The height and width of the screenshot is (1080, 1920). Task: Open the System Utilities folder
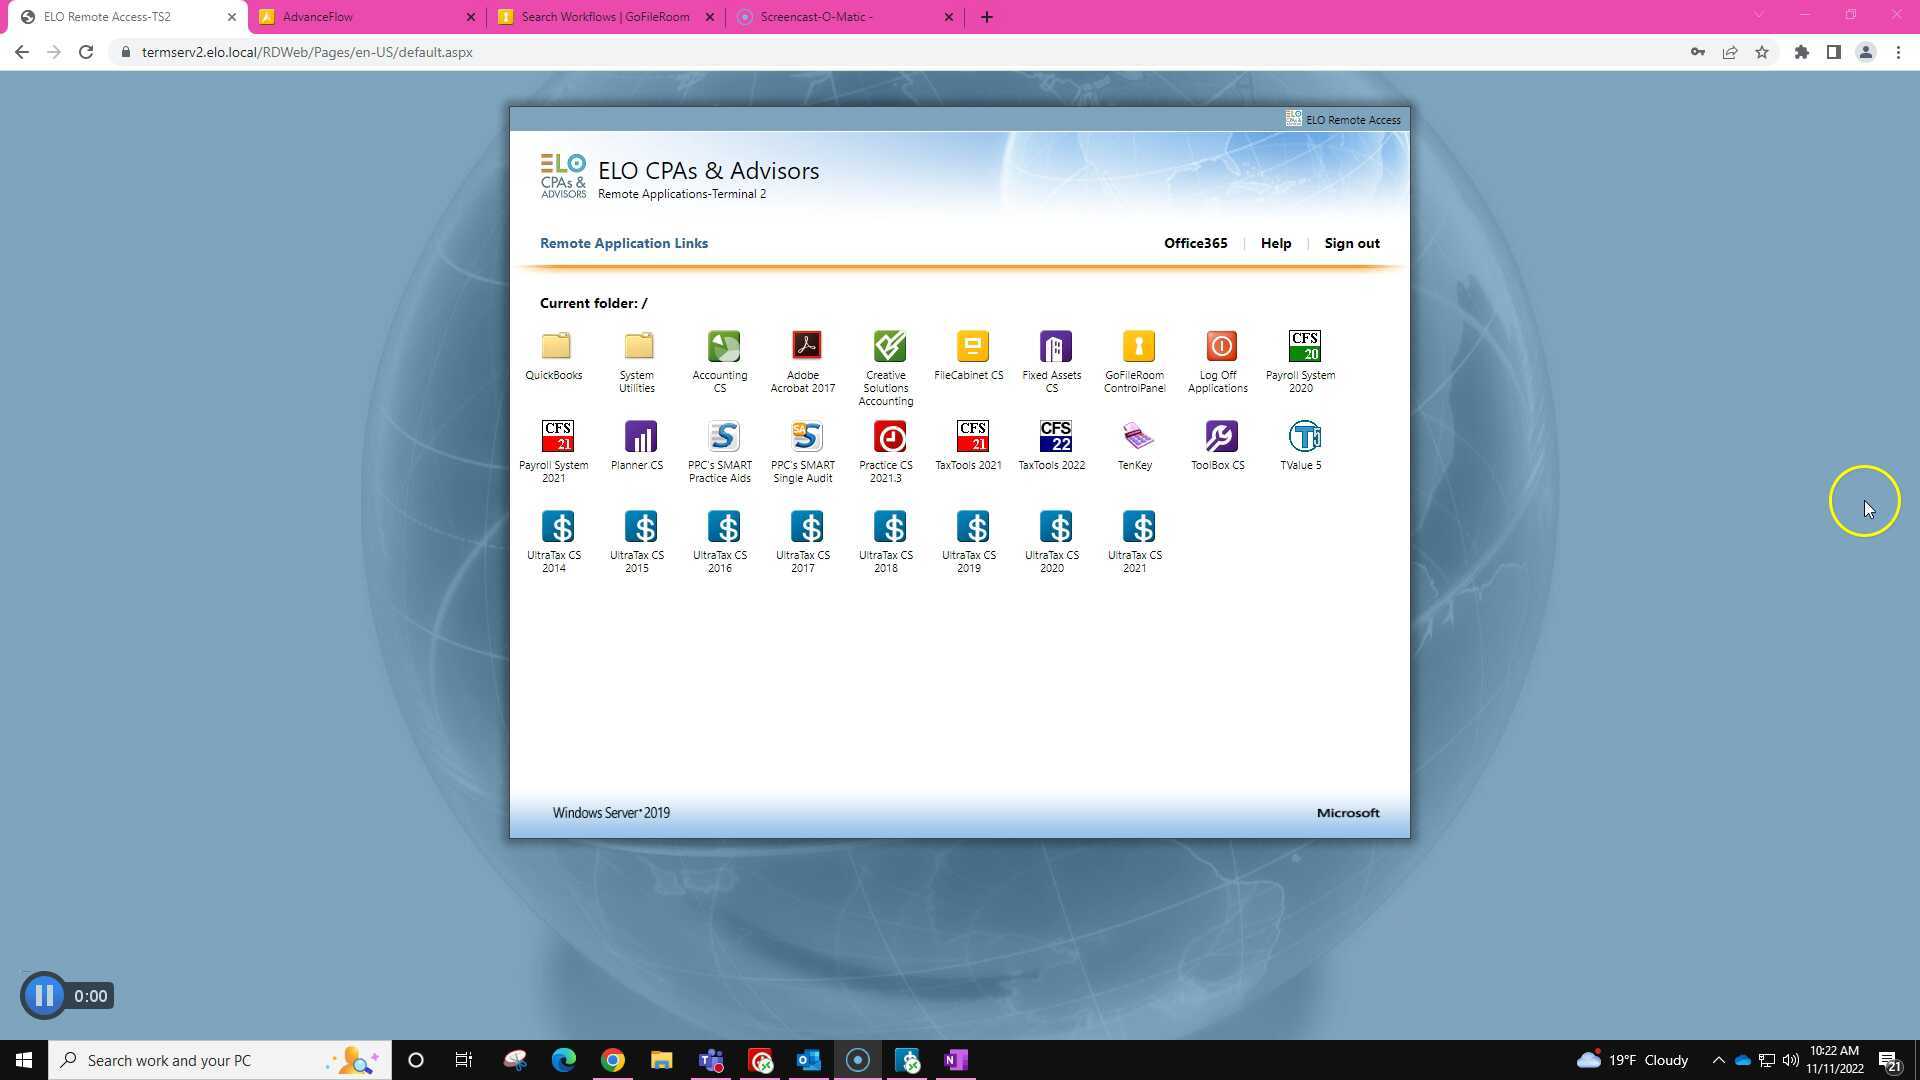[x=639, y=348]
